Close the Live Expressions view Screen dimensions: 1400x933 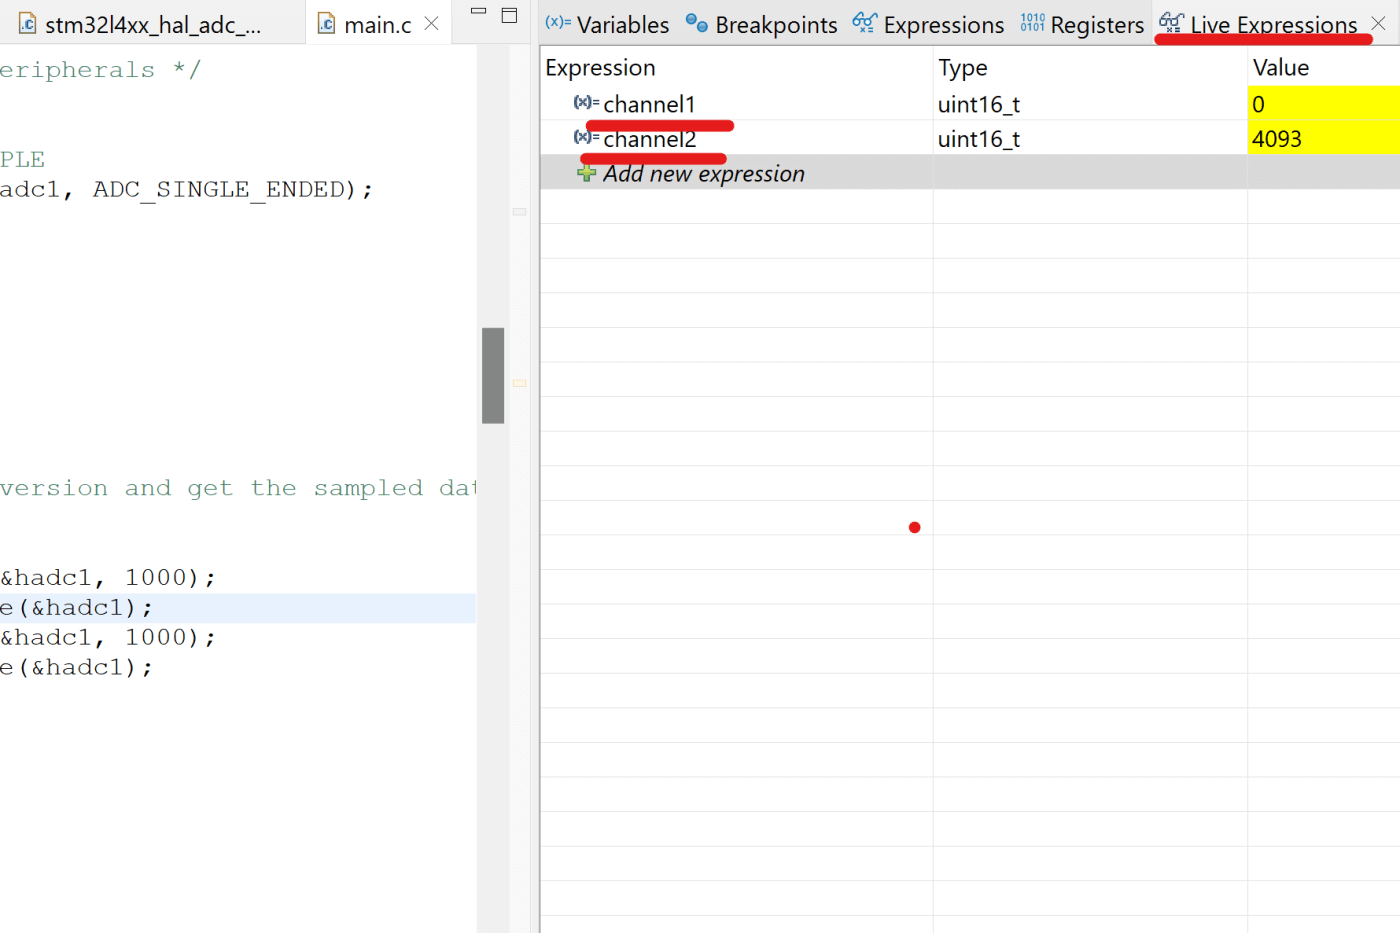pos(1378,23)
